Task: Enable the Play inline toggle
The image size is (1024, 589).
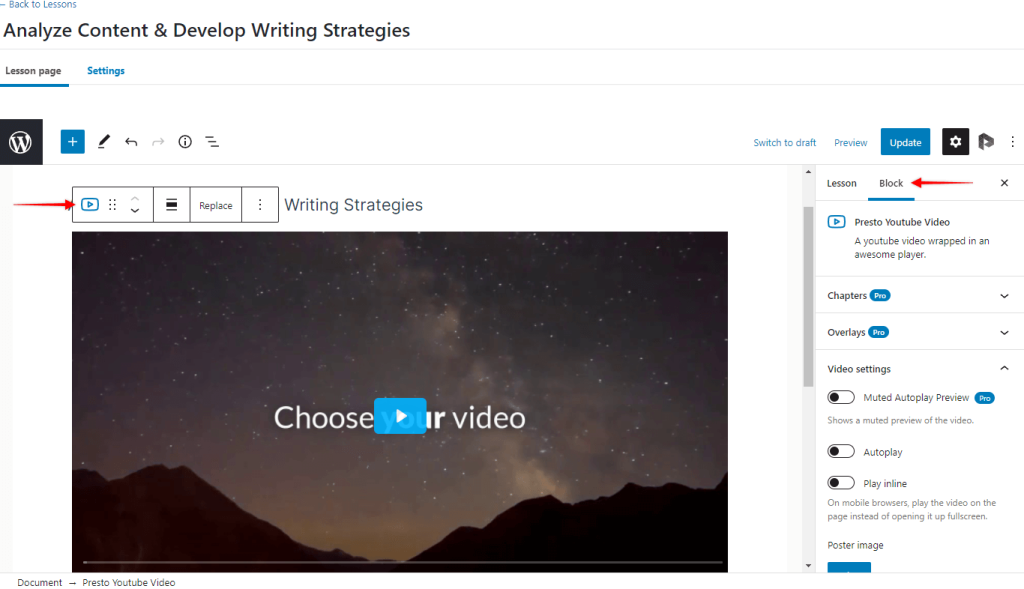Action: pyautogui.click(x=840, y=483)
